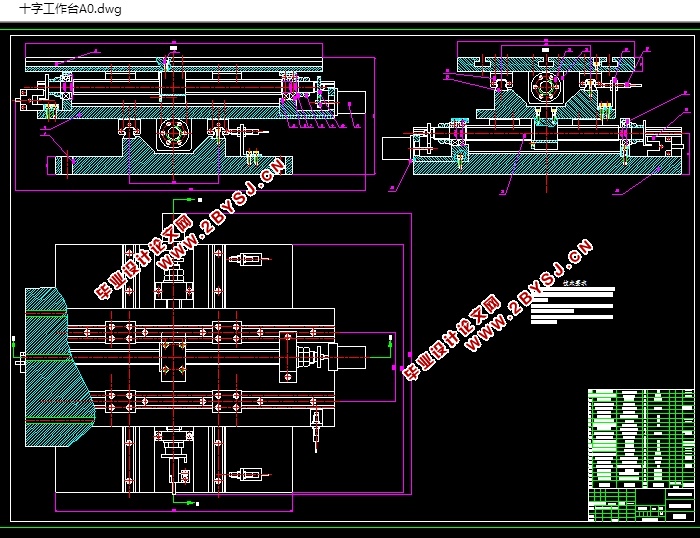Click the 技术要求 heading text

click(x=573, y=284)
